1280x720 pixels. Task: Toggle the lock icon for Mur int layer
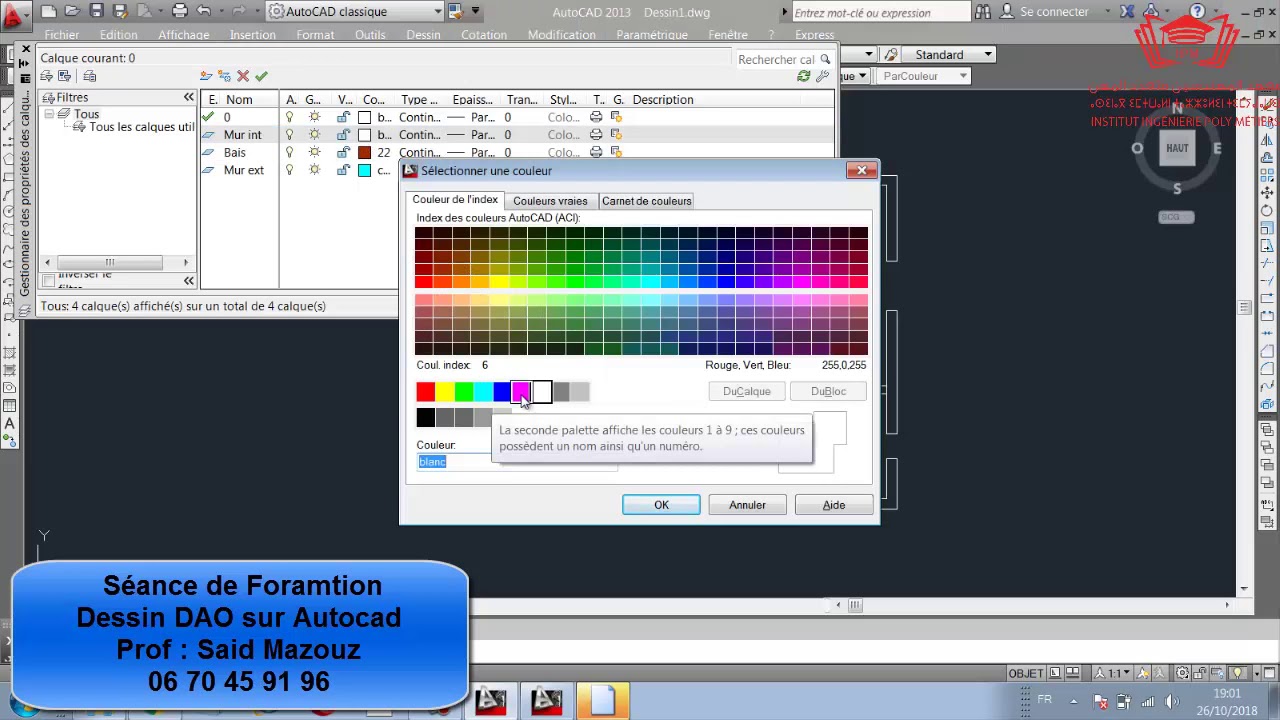343,135
